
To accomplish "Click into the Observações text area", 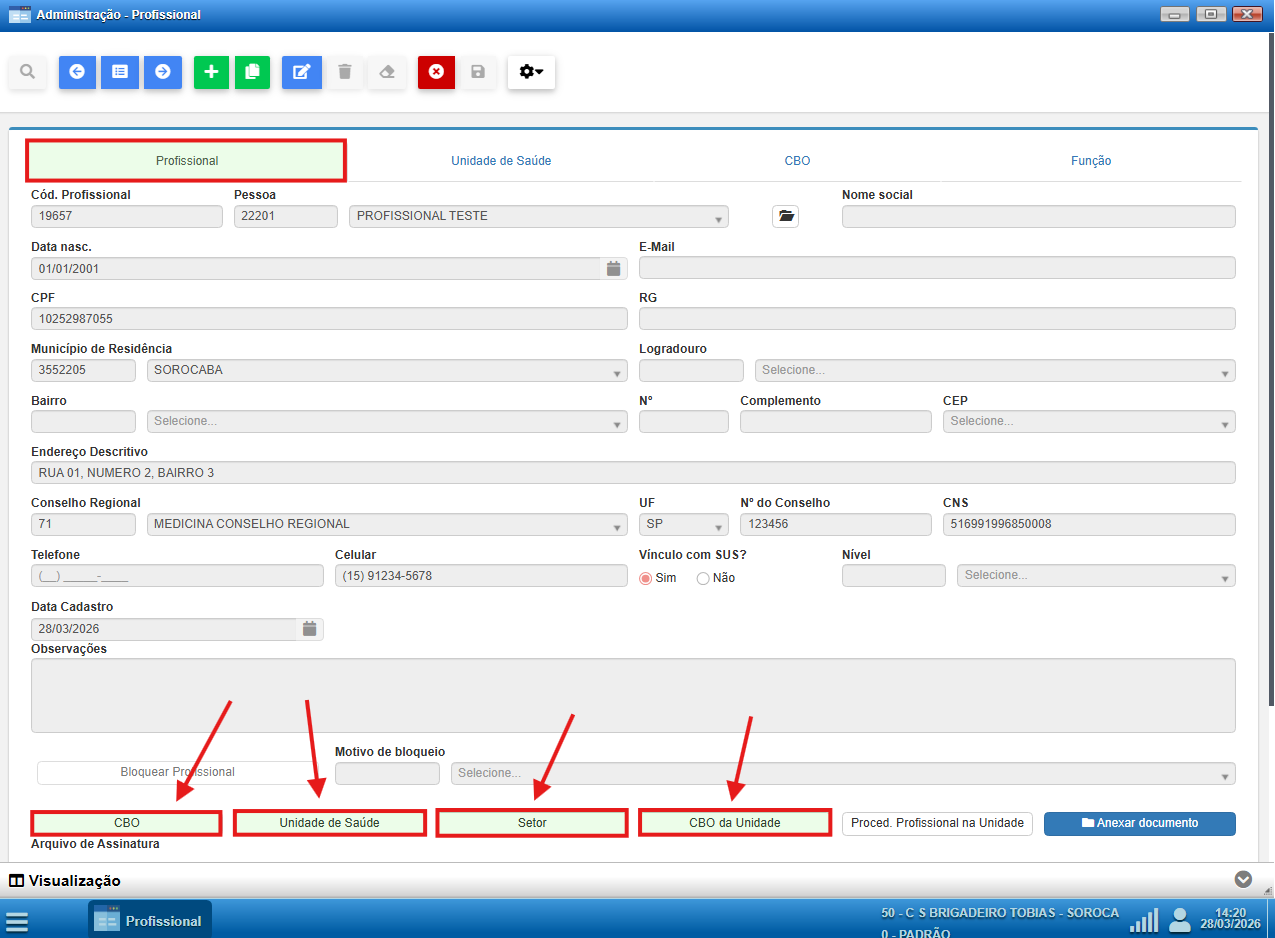I will 633,695.
